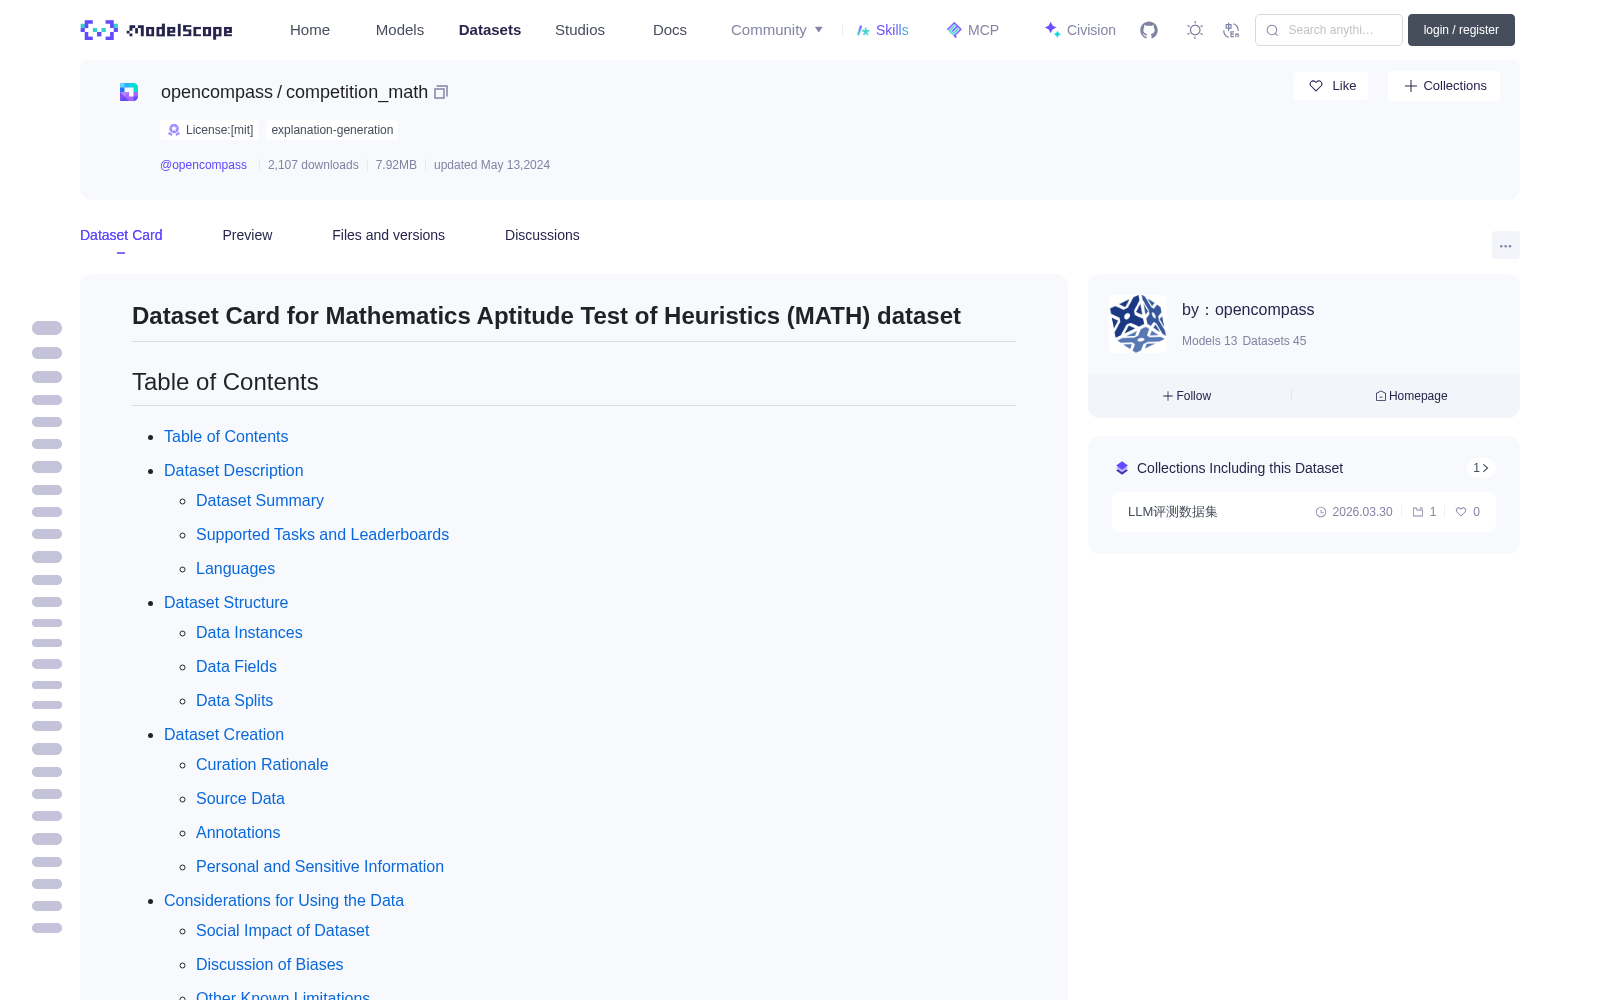Screen dimensions: 1600x1000
Task: Add dataset to Collections
Action: [1444, 86]
